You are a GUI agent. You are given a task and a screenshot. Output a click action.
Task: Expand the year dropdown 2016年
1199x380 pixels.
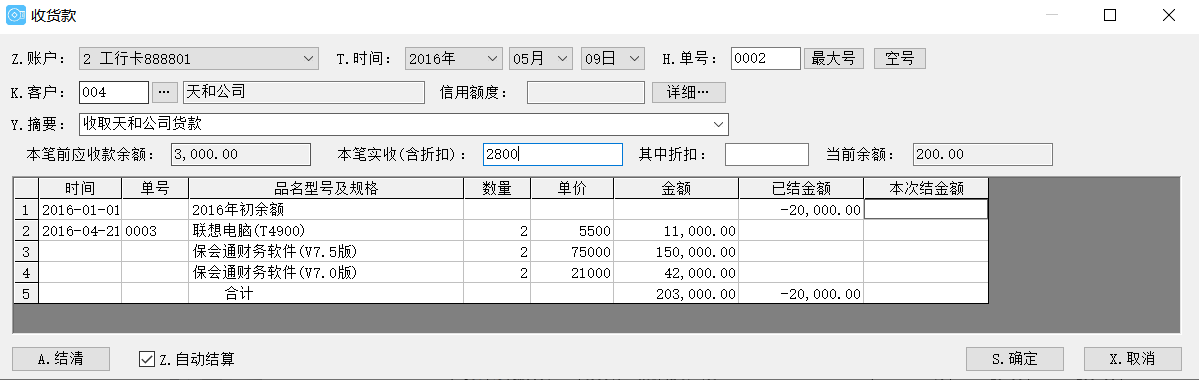(452, 58)
